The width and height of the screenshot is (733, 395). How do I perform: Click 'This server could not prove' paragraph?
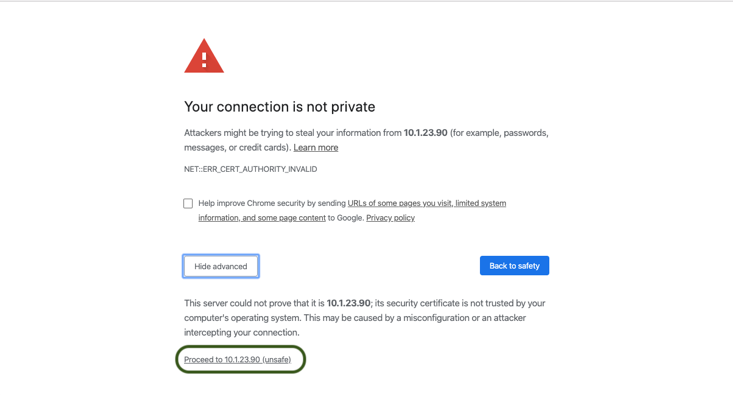coord(365,318)
